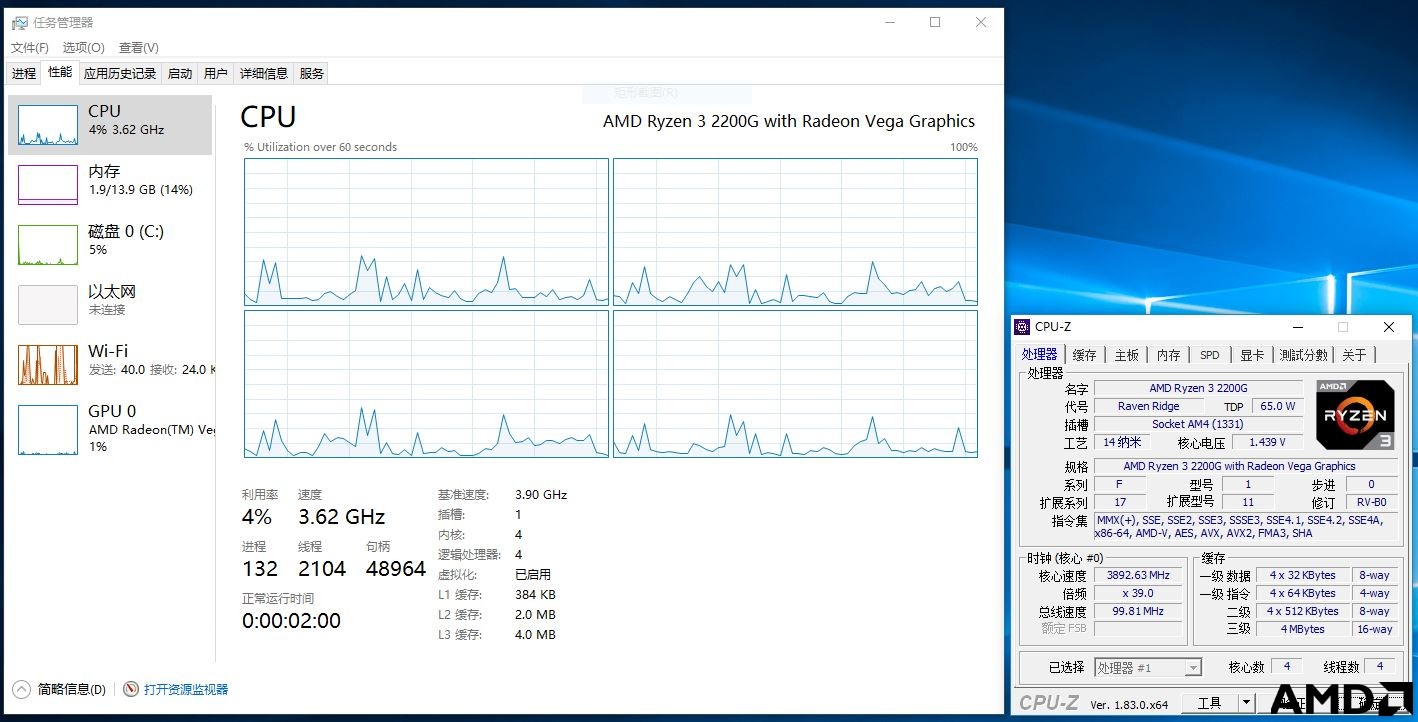Switch to CPU-Z 处理器 tab
The width and height of the screenshot is (1418, 722).
pyautogui.click(x=1039, y=354)
